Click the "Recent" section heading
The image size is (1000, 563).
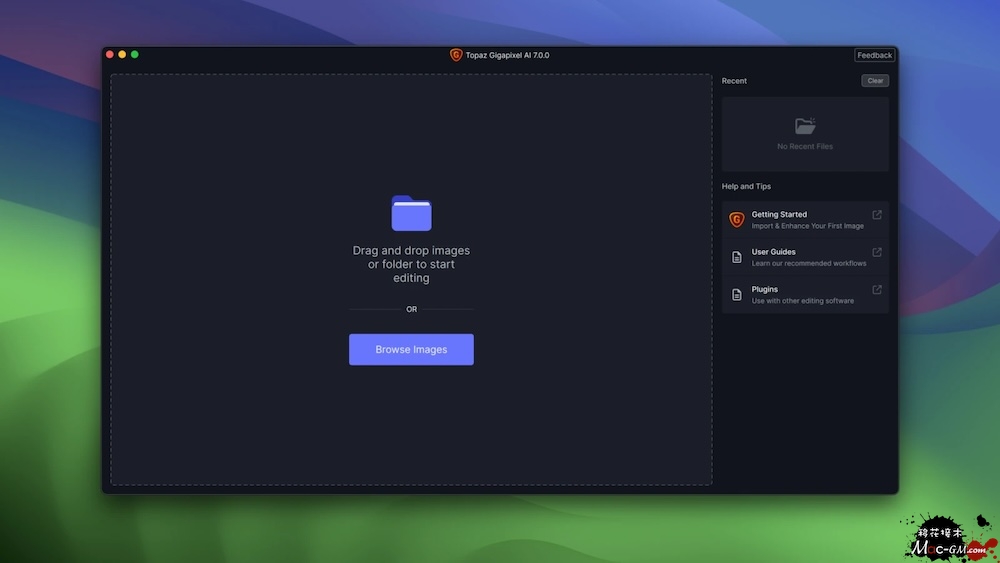pyautogui.click(x=734, y=81)
